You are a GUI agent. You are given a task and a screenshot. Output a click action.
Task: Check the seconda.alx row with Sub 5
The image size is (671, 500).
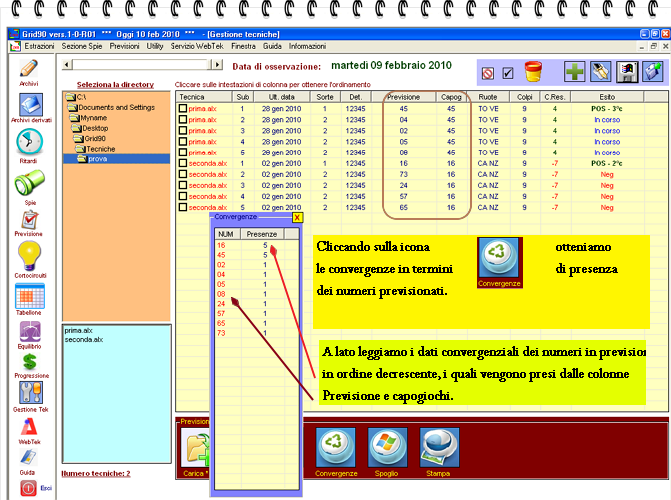[183, 207]
